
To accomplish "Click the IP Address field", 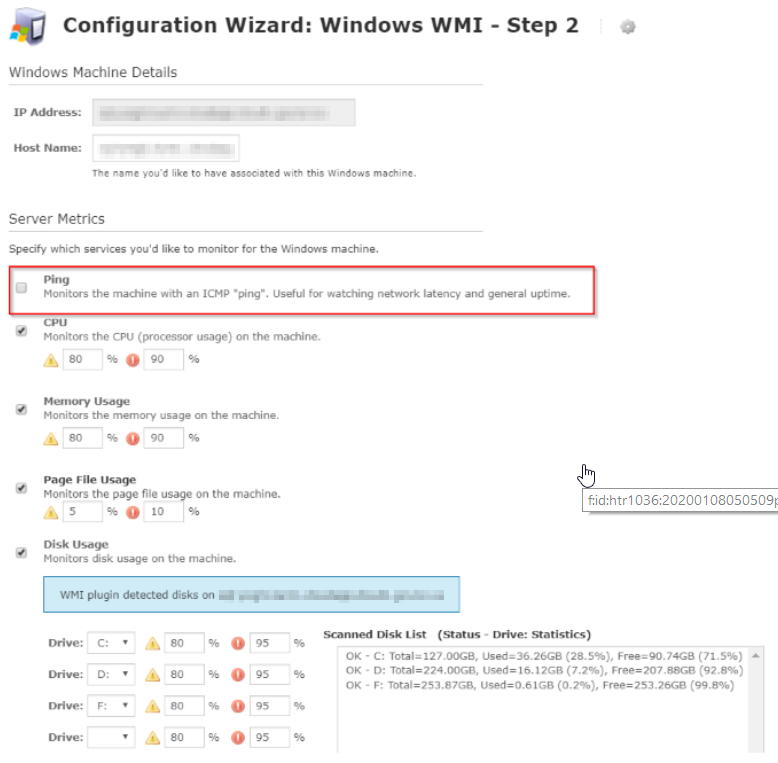I will pyautogui.click(x=224, y=112).
